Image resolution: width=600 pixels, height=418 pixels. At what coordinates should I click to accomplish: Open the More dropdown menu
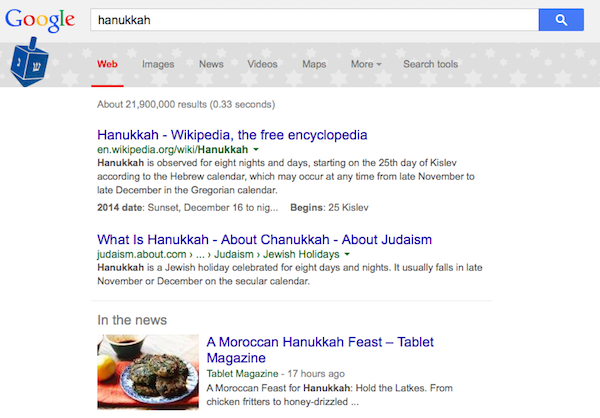(x=366, y=64)
